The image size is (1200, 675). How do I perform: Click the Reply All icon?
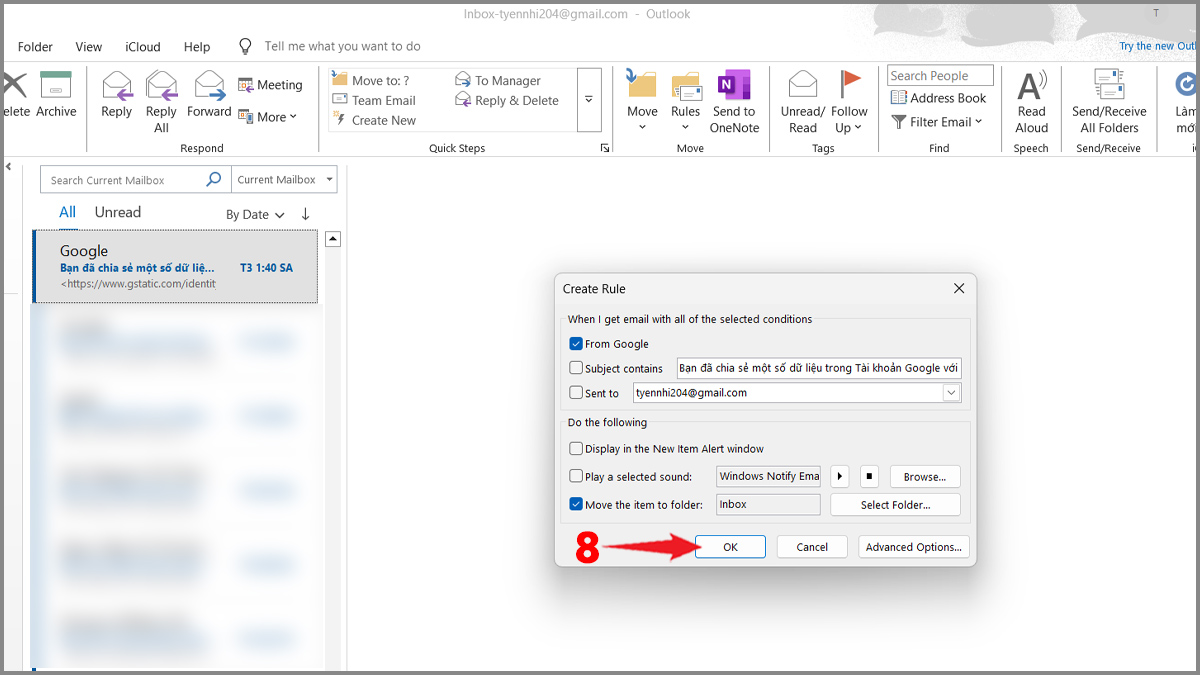pyautogui.click(x=161, y=85)
